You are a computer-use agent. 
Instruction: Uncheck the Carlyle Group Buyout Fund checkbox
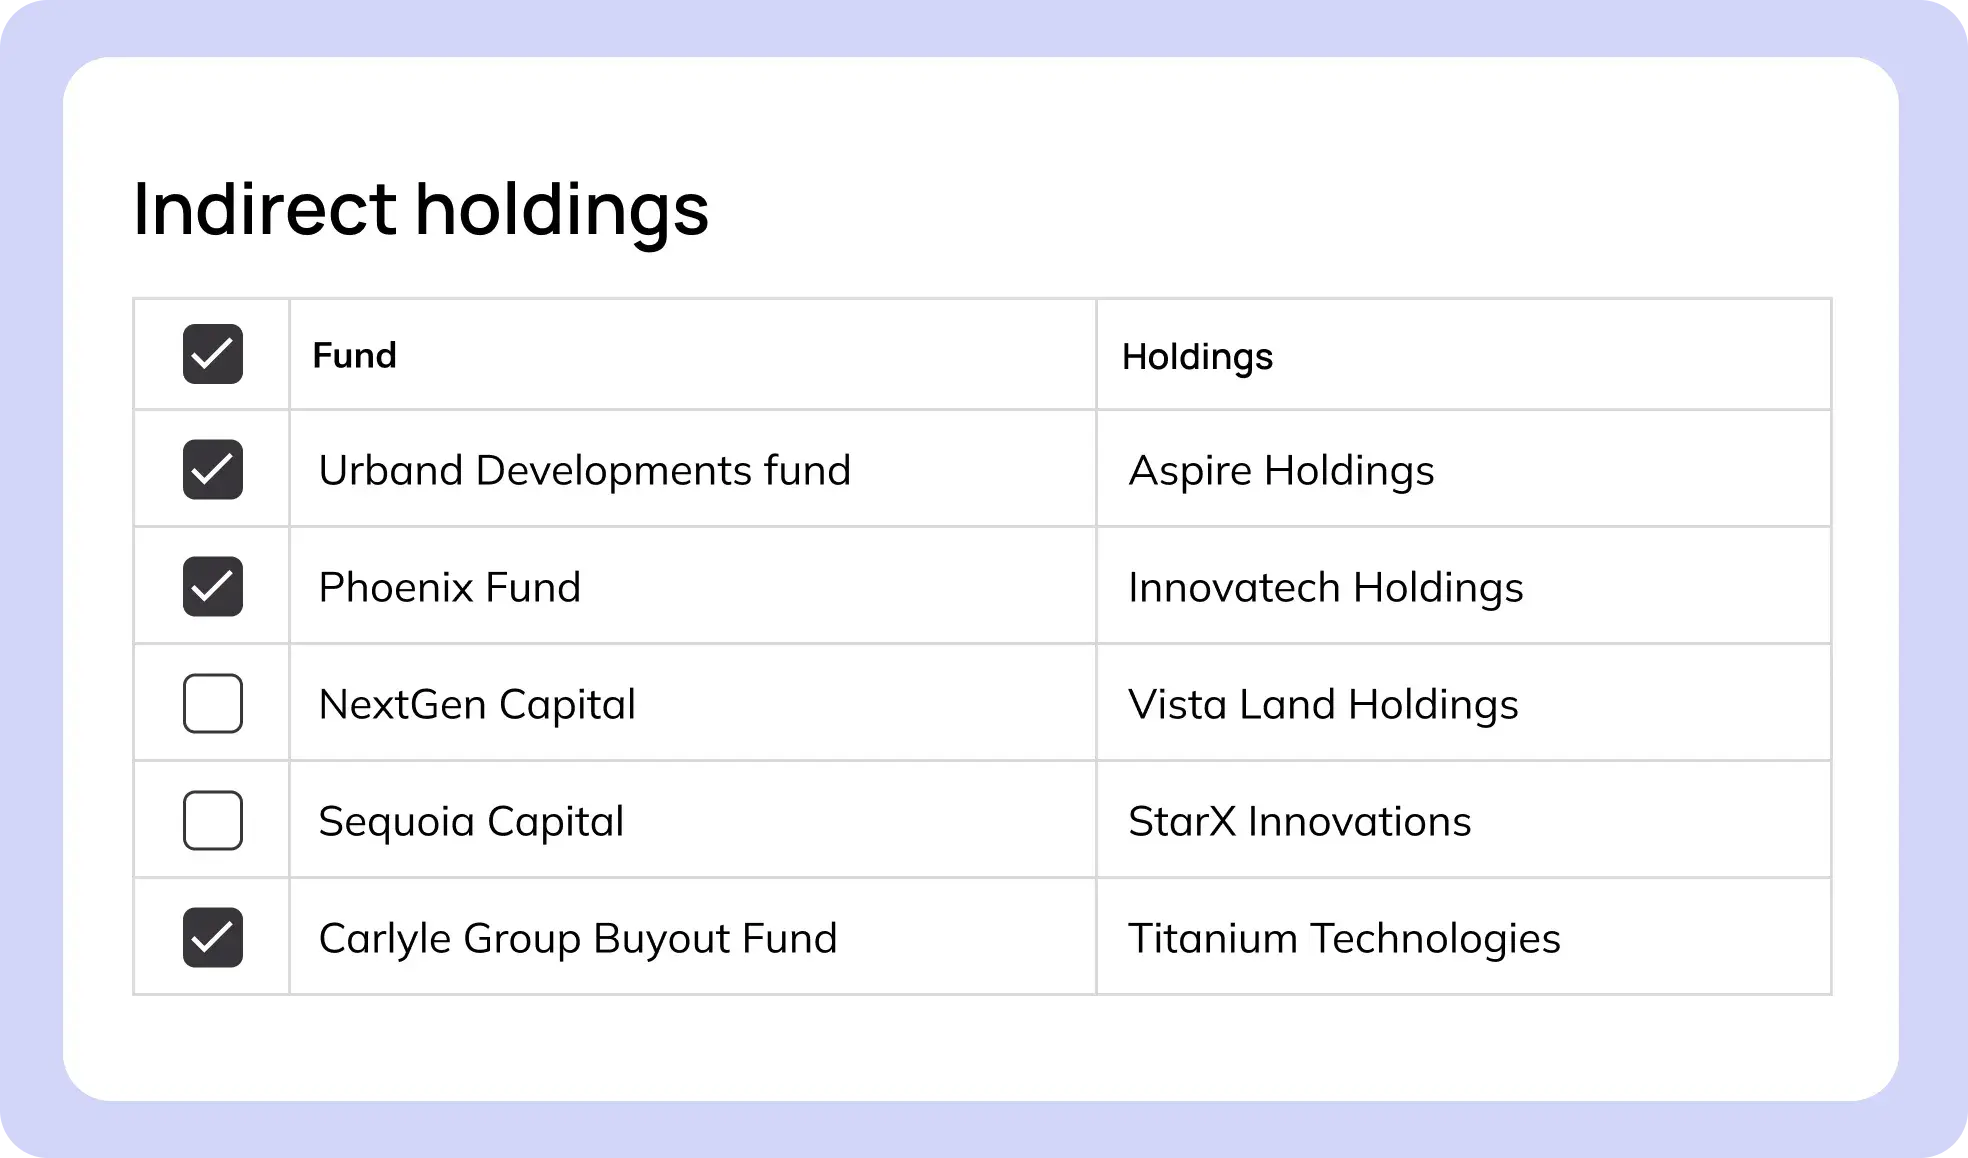213,937
